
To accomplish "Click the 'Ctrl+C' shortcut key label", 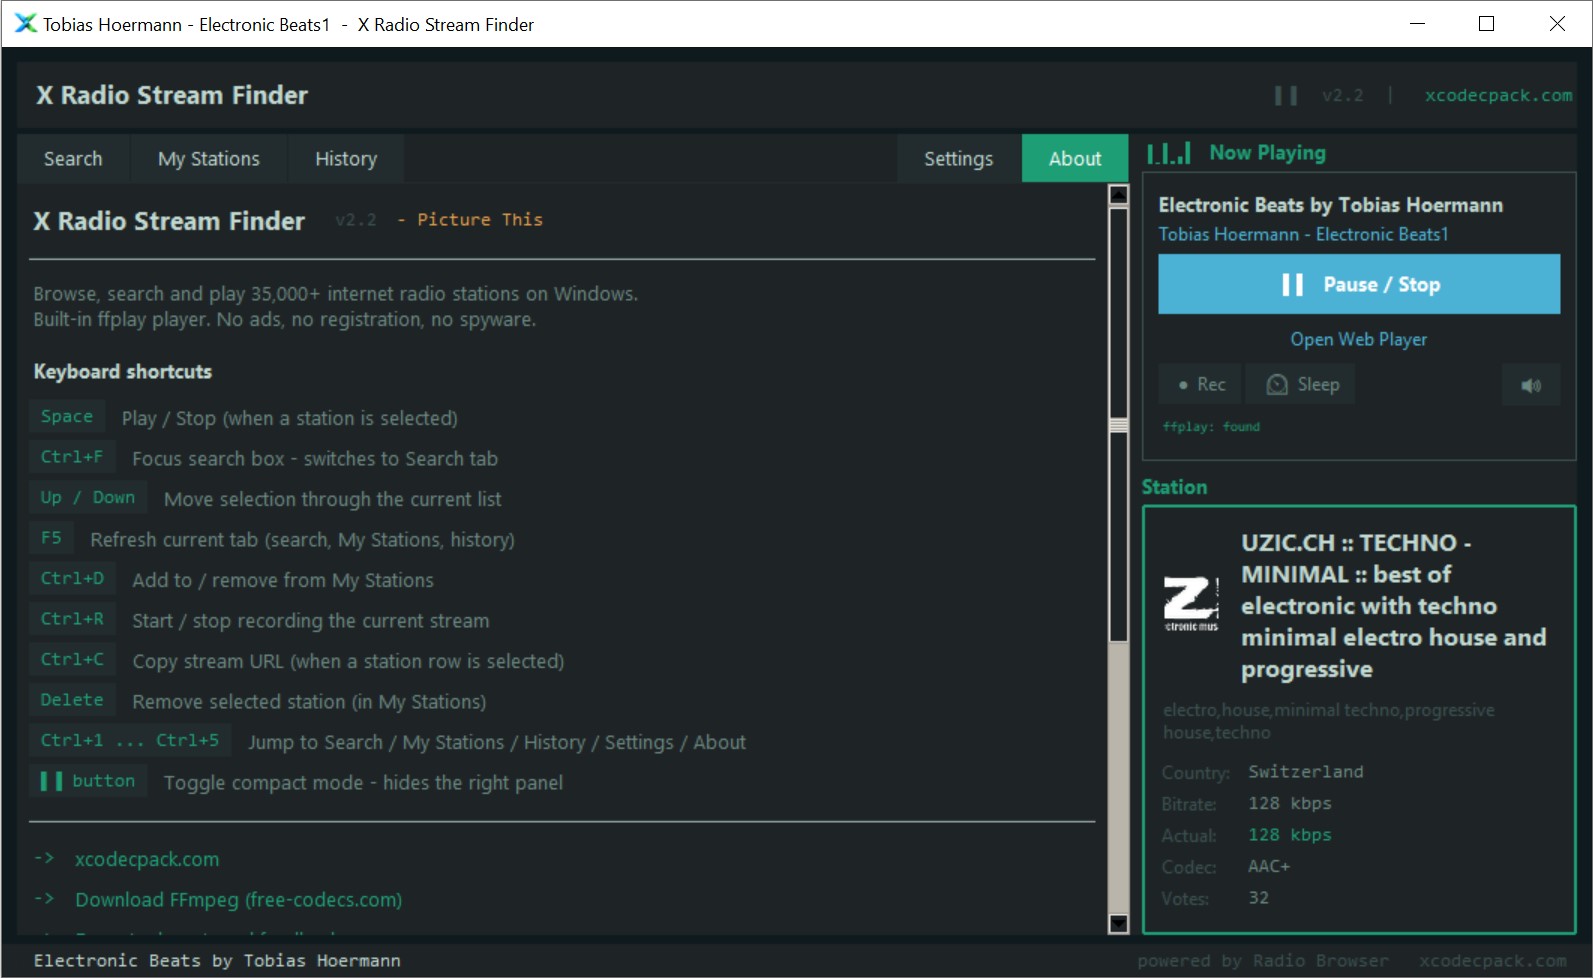I will pos(72,659).
